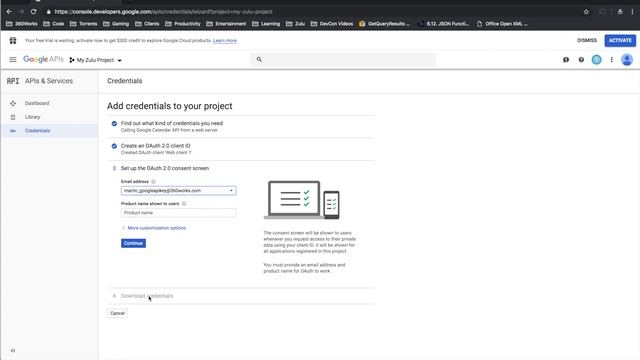
Task: Open the Zulu bookmarks folder
Action: [296, 24]
